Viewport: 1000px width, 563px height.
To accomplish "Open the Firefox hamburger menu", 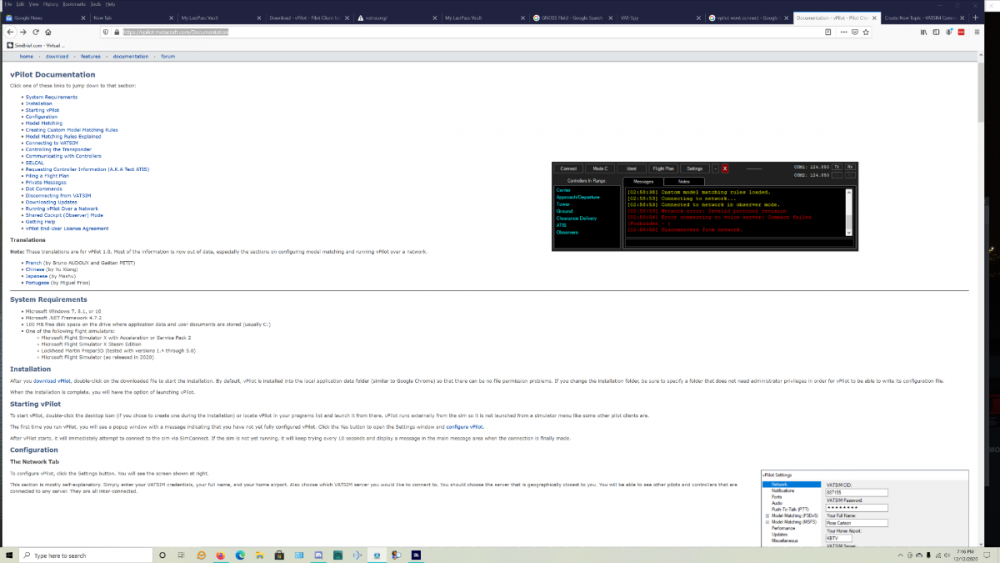I will 977,32.
